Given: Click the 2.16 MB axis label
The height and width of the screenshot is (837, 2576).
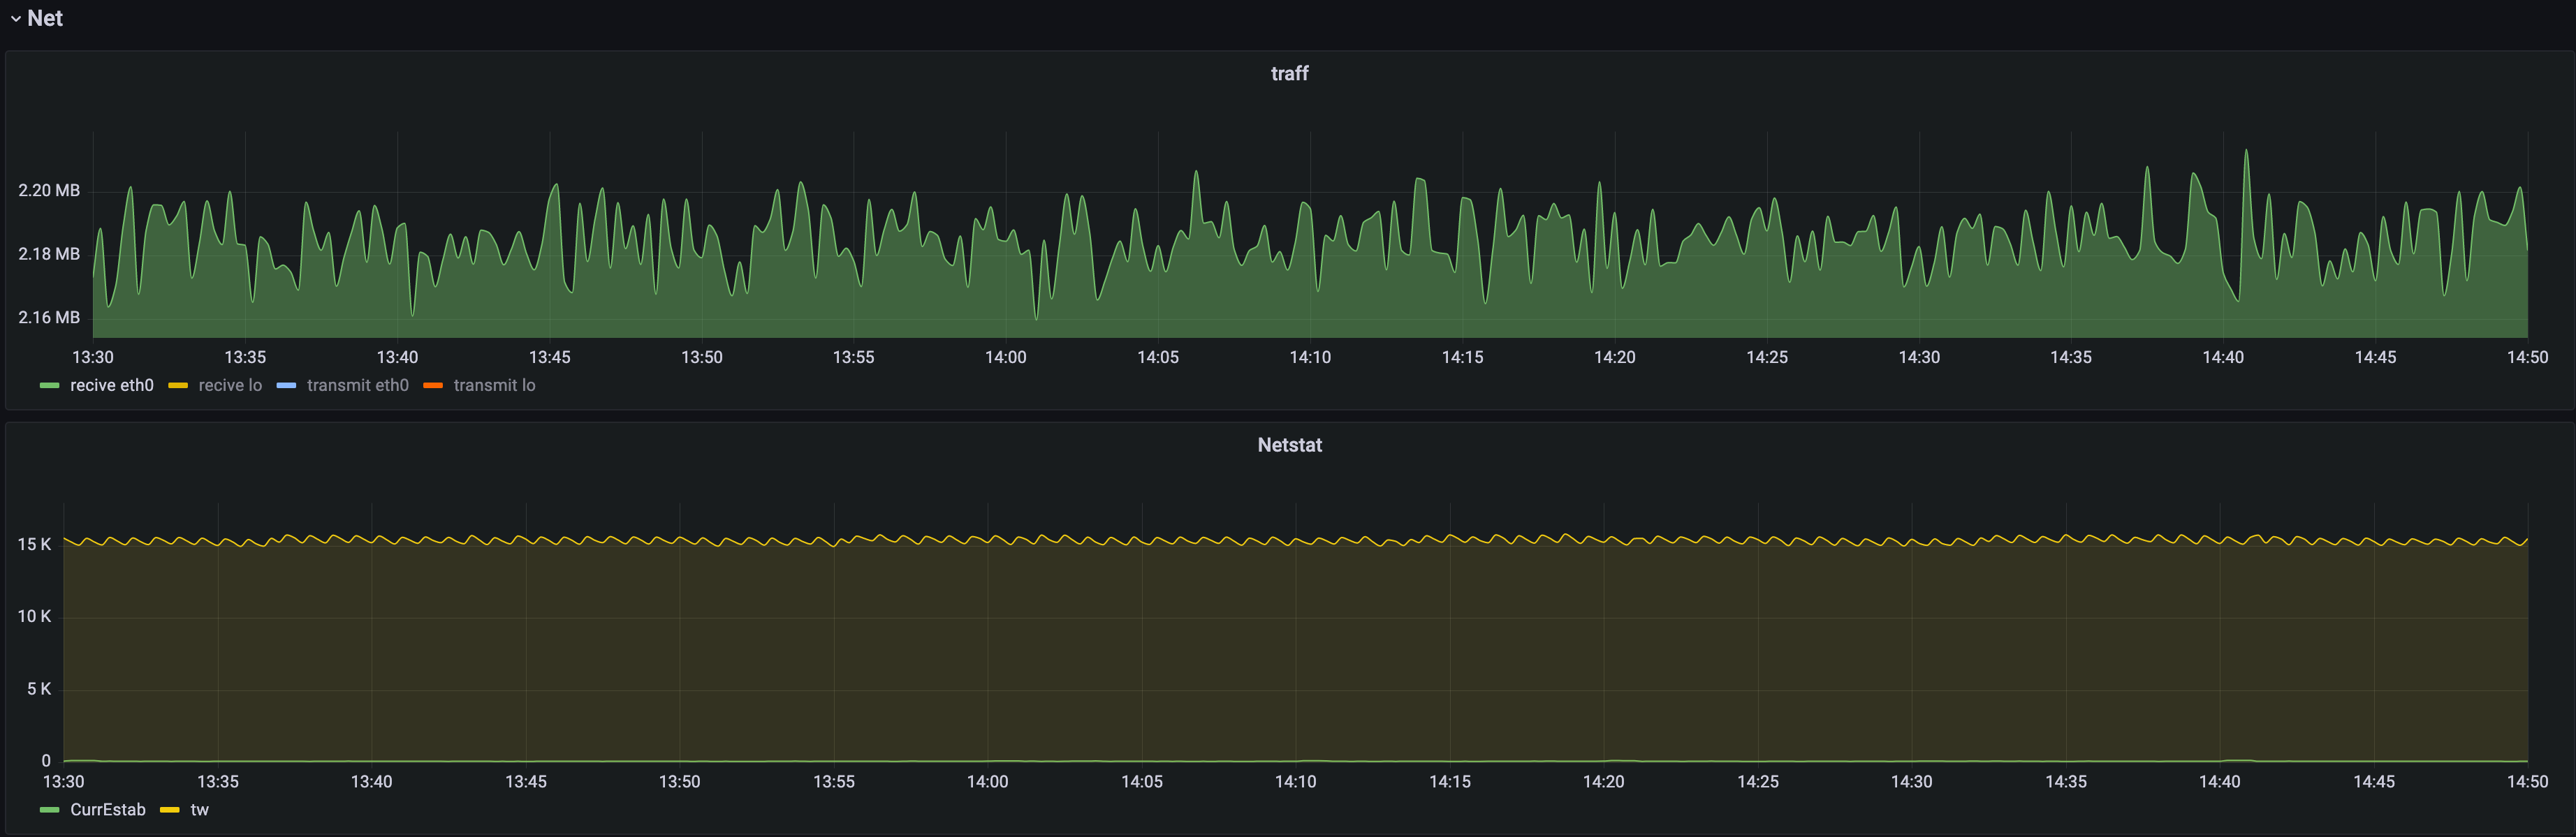Looking at the screenshot, I should click(x=49, y=317).
